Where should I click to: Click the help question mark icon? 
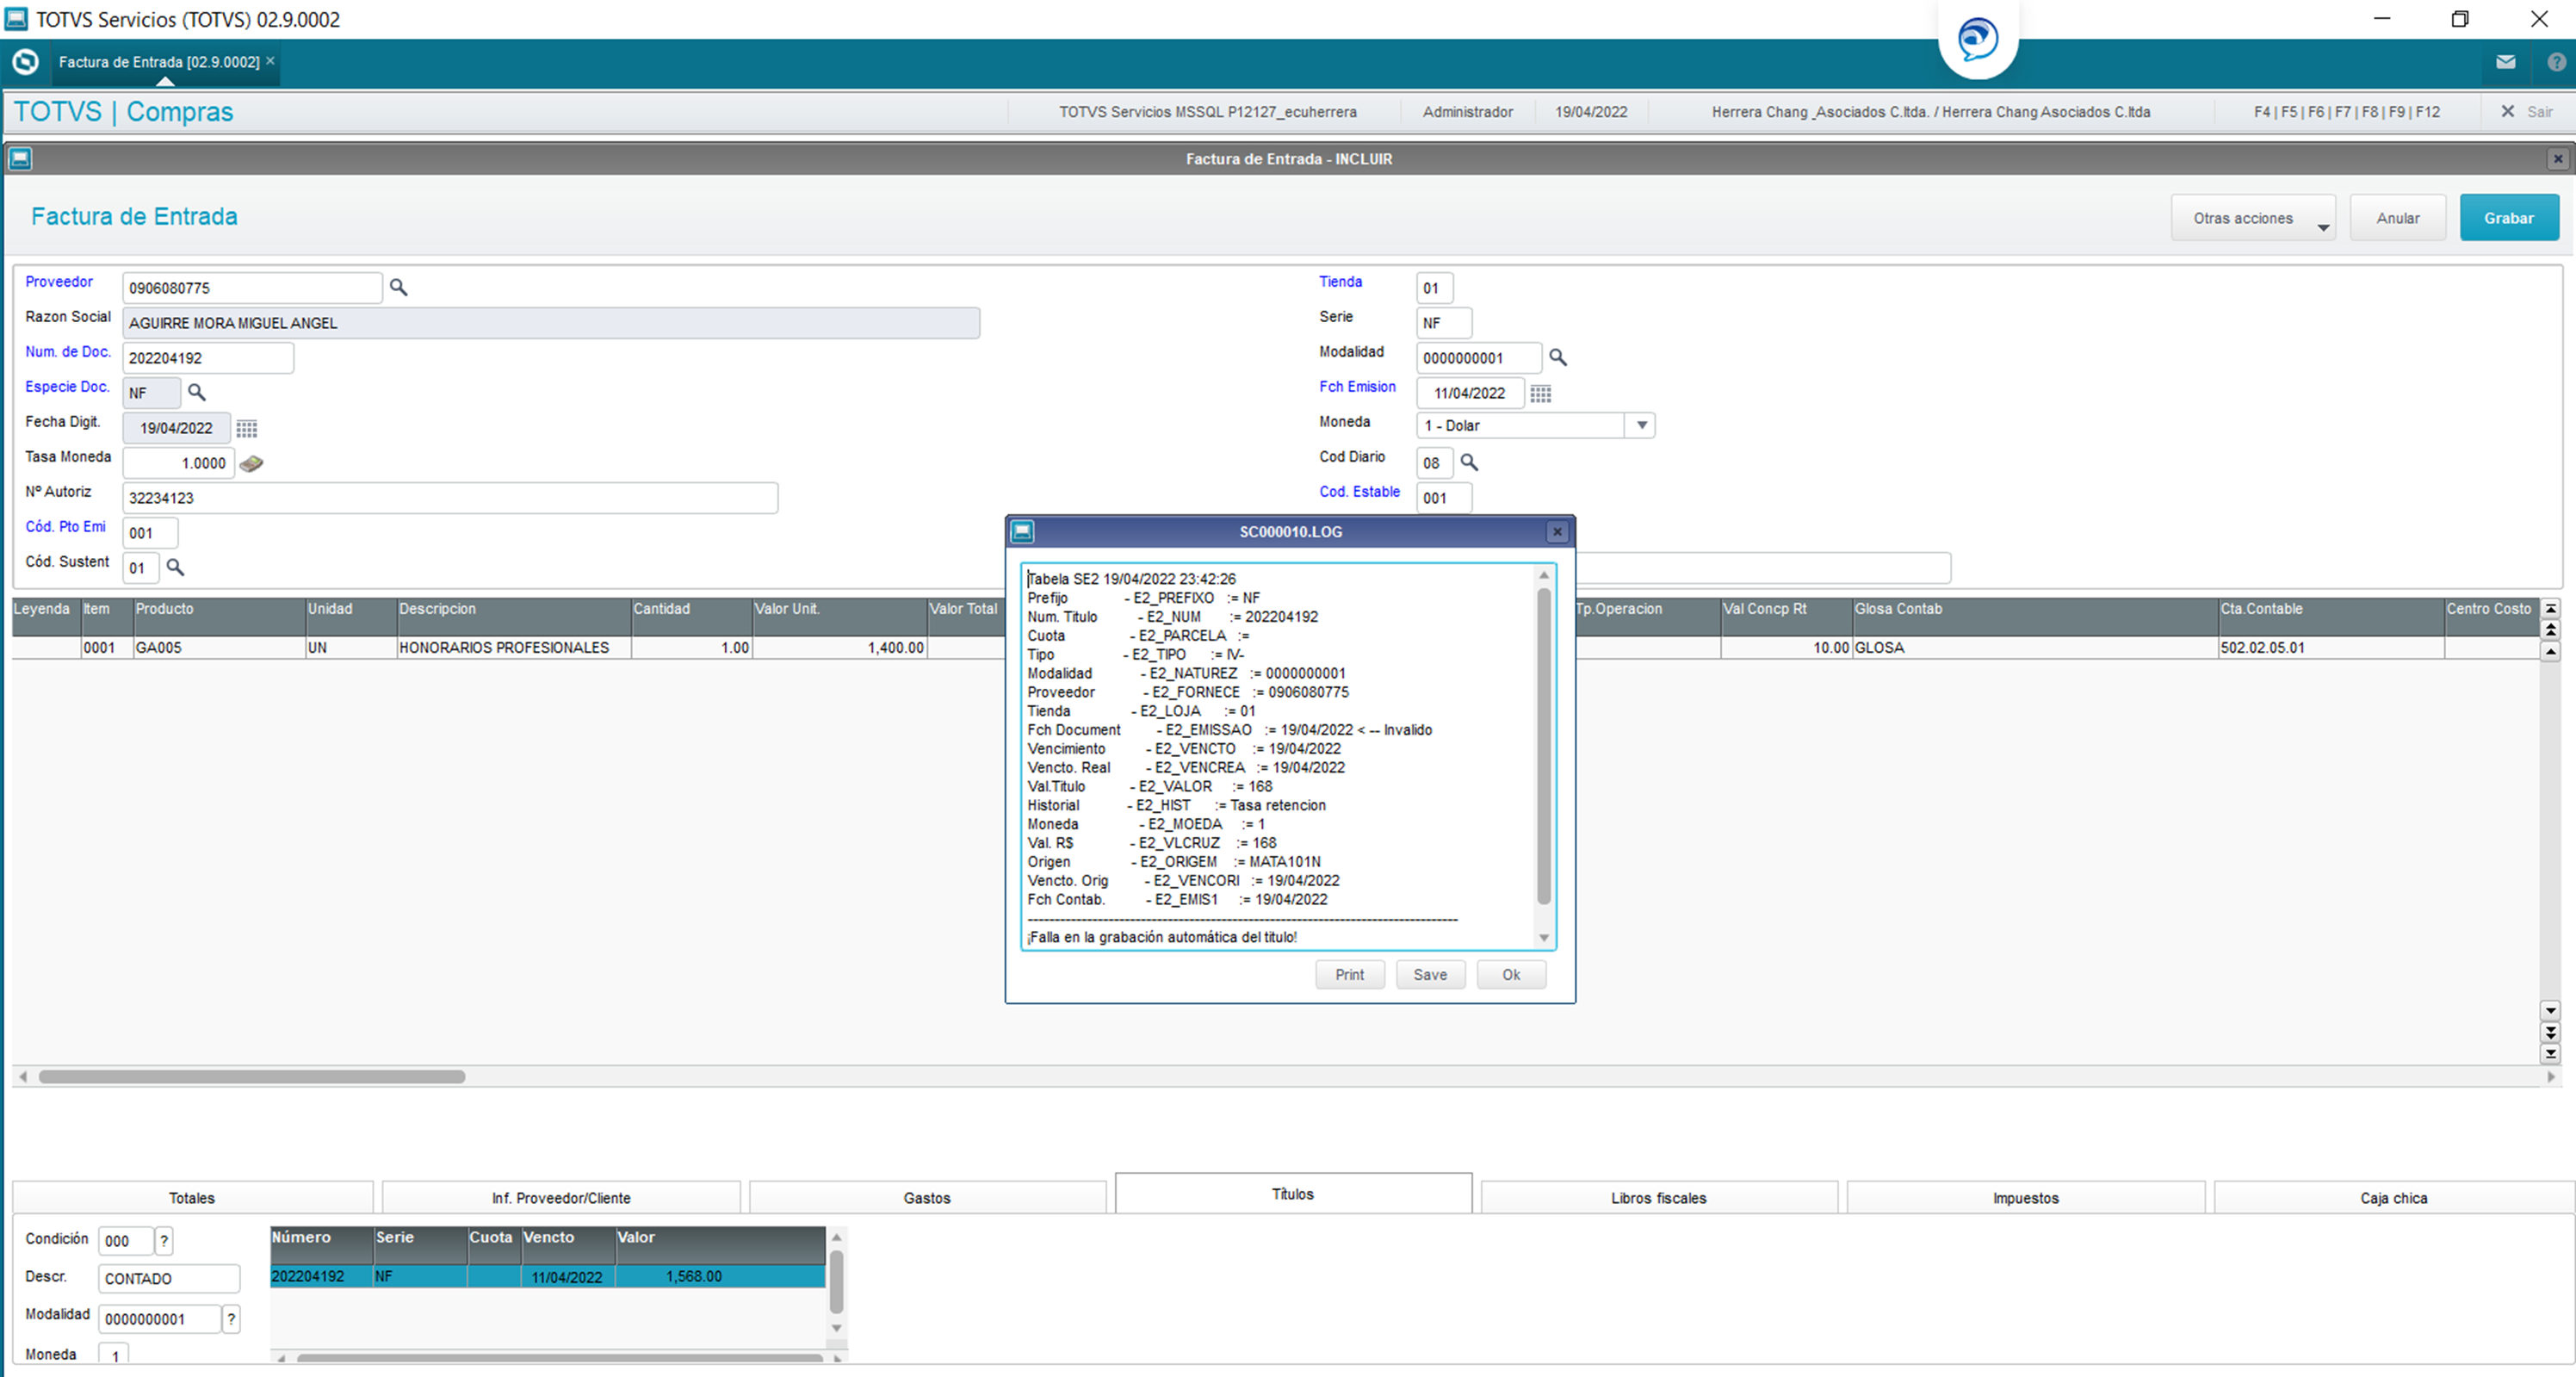coord(2556,62)
